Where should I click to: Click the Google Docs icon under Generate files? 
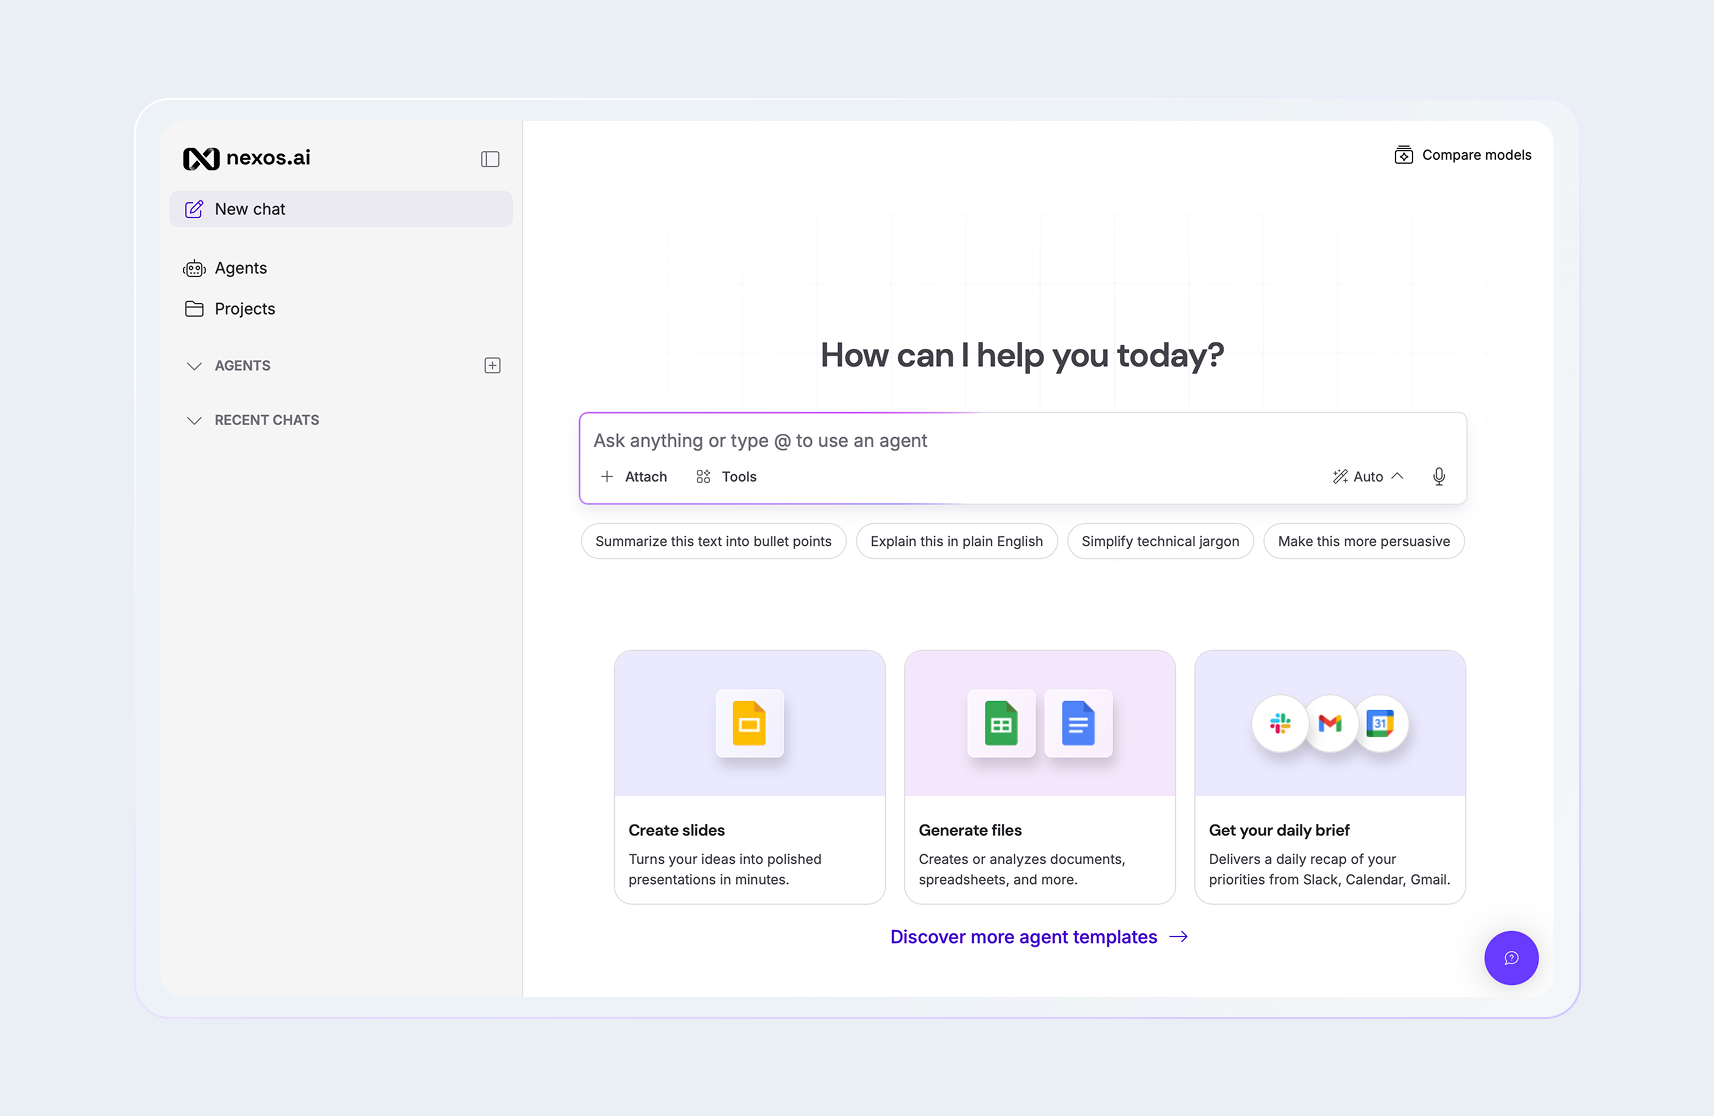coord(1078,724)
